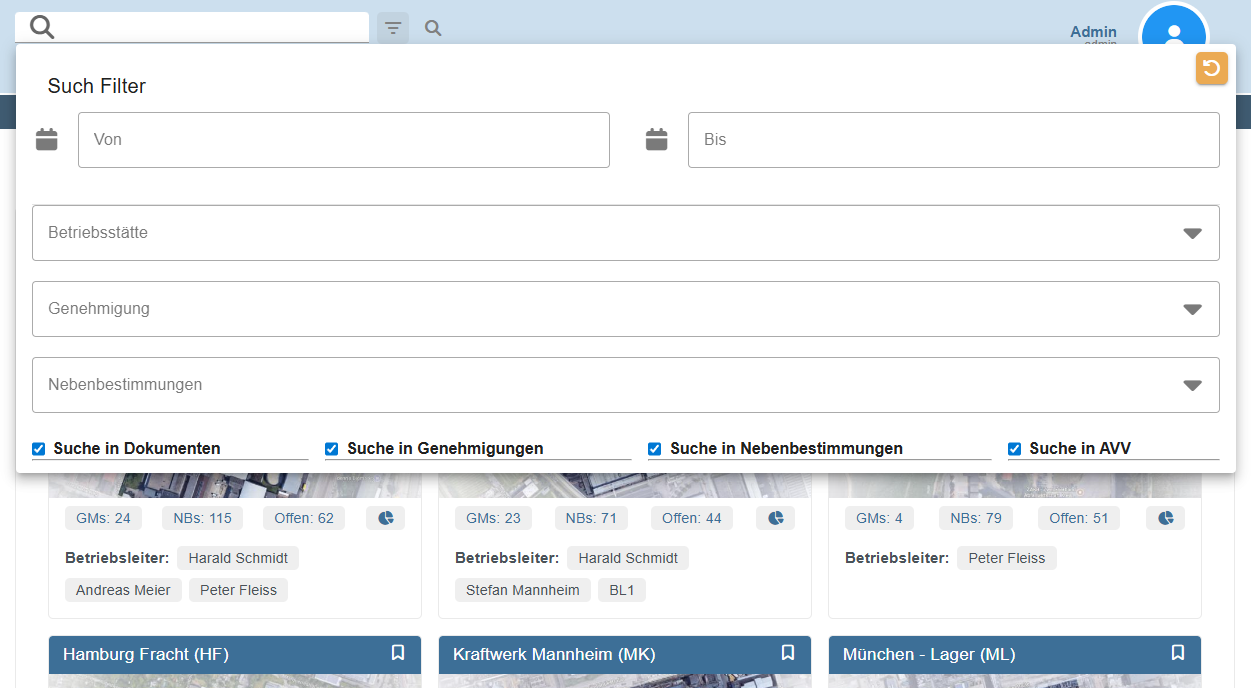The image size is (1251, 688).
Task: Click the orange reset filter icon
Action: click(x=1211, y=68)
